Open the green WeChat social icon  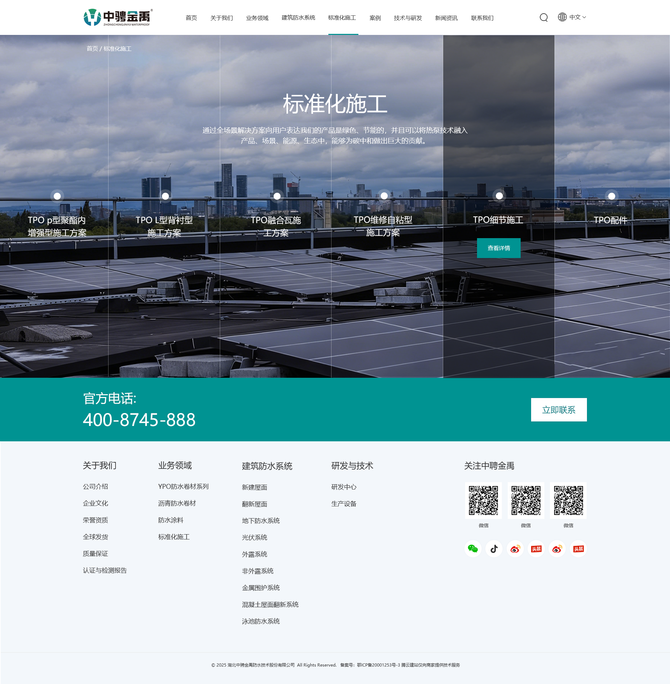pos(473,548)
